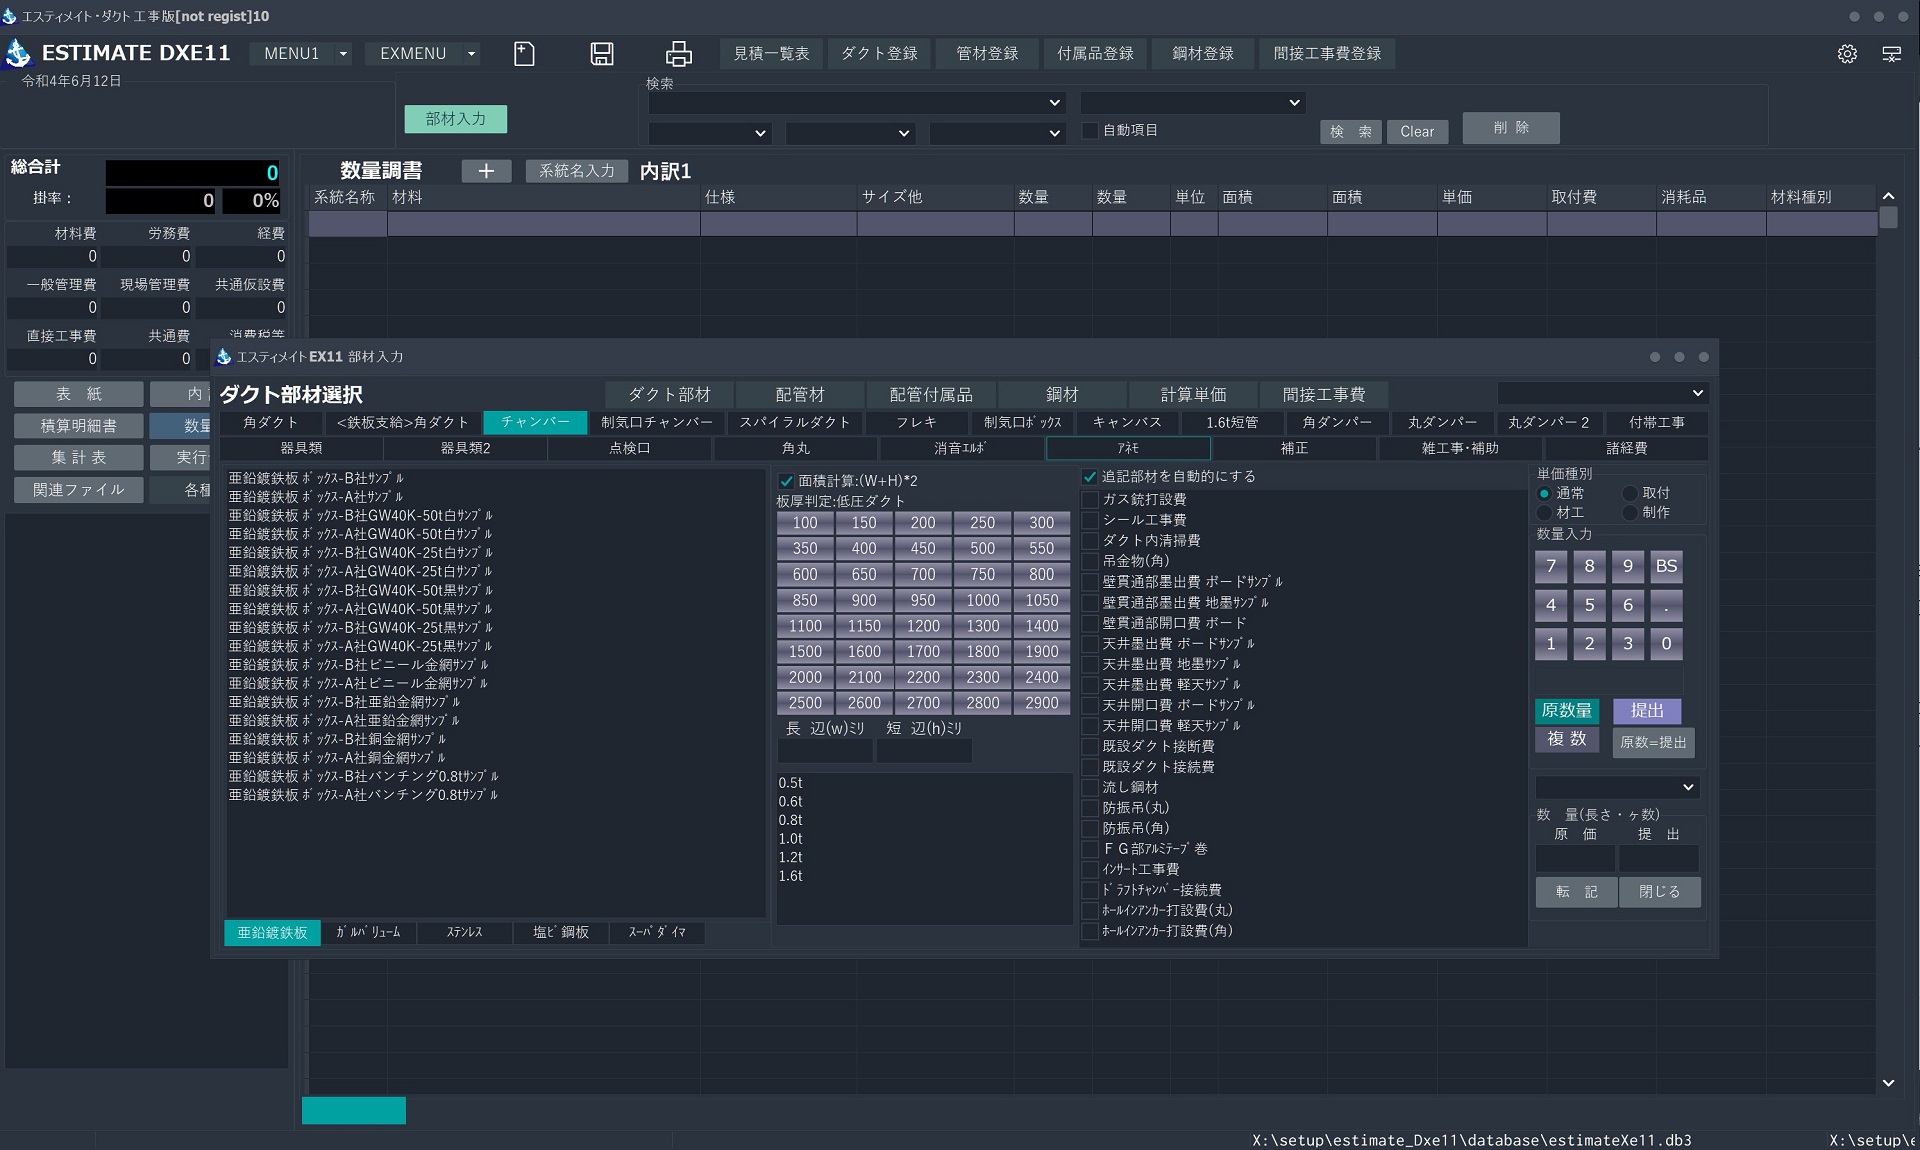Click the BS backspace key on keypad
The image size is (1920, 1150).
(1666, 566)
